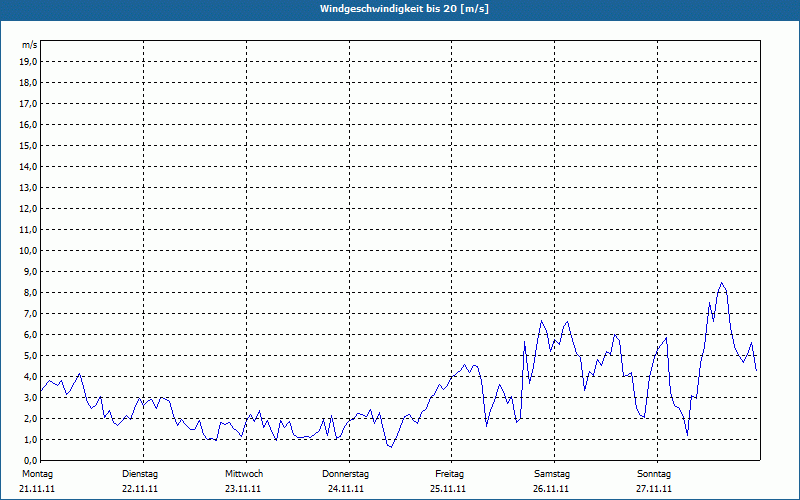The image size is (800, 500).
Task: Click the 'Mittwoch' day label
Action: click(244, 474)
